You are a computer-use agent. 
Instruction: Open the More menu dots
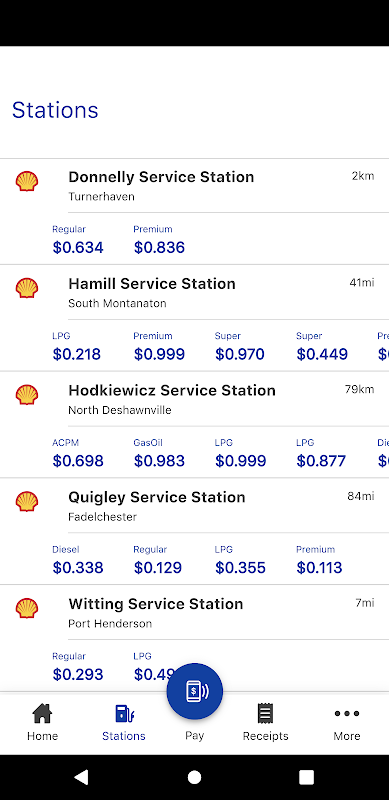[347, 713]
